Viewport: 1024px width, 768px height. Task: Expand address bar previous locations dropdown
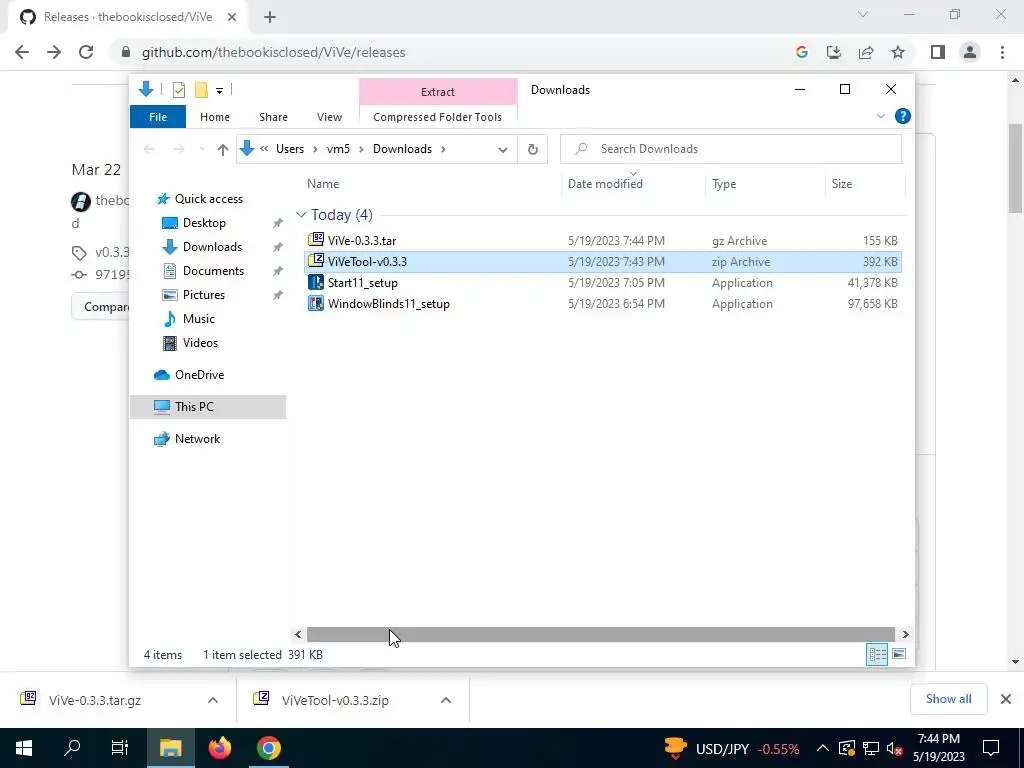503,150
